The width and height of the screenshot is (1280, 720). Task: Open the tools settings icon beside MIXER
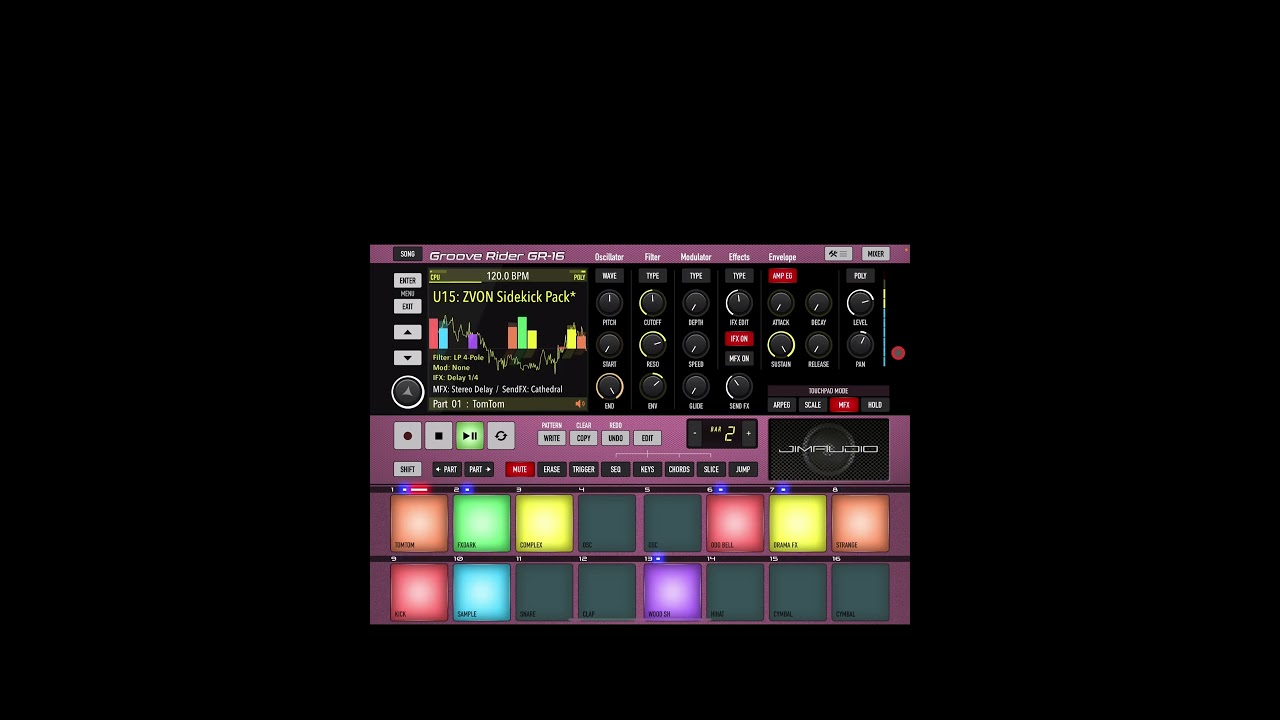tap(838, 254)
